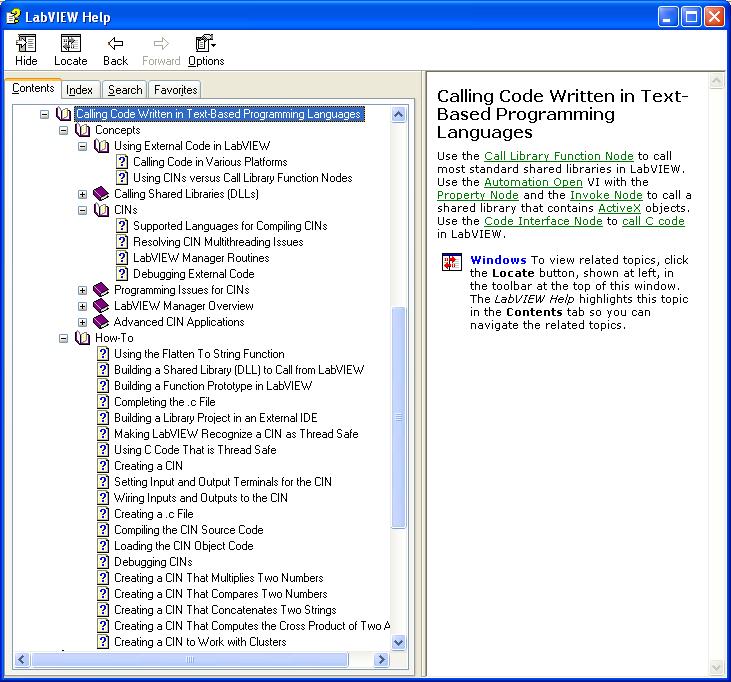Image resolution: width=731 pixels, height=682 pixels.
Task: Select topic Making LabVIEW Recognize a CIN as Thread Safe
Action: (236, 434)
